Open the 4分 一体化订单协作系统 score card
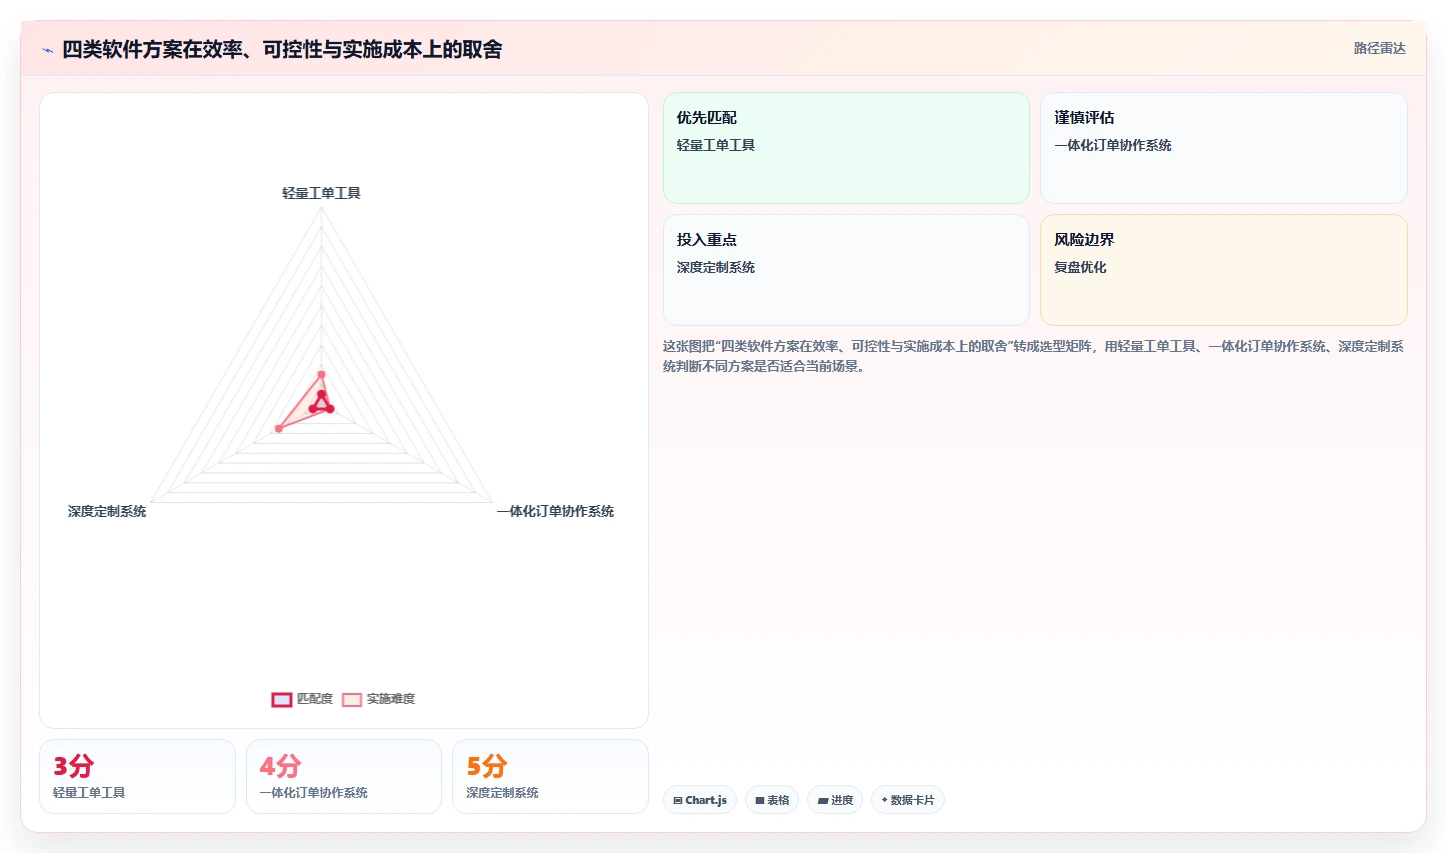1447x853 pixels. coord(344,777)
